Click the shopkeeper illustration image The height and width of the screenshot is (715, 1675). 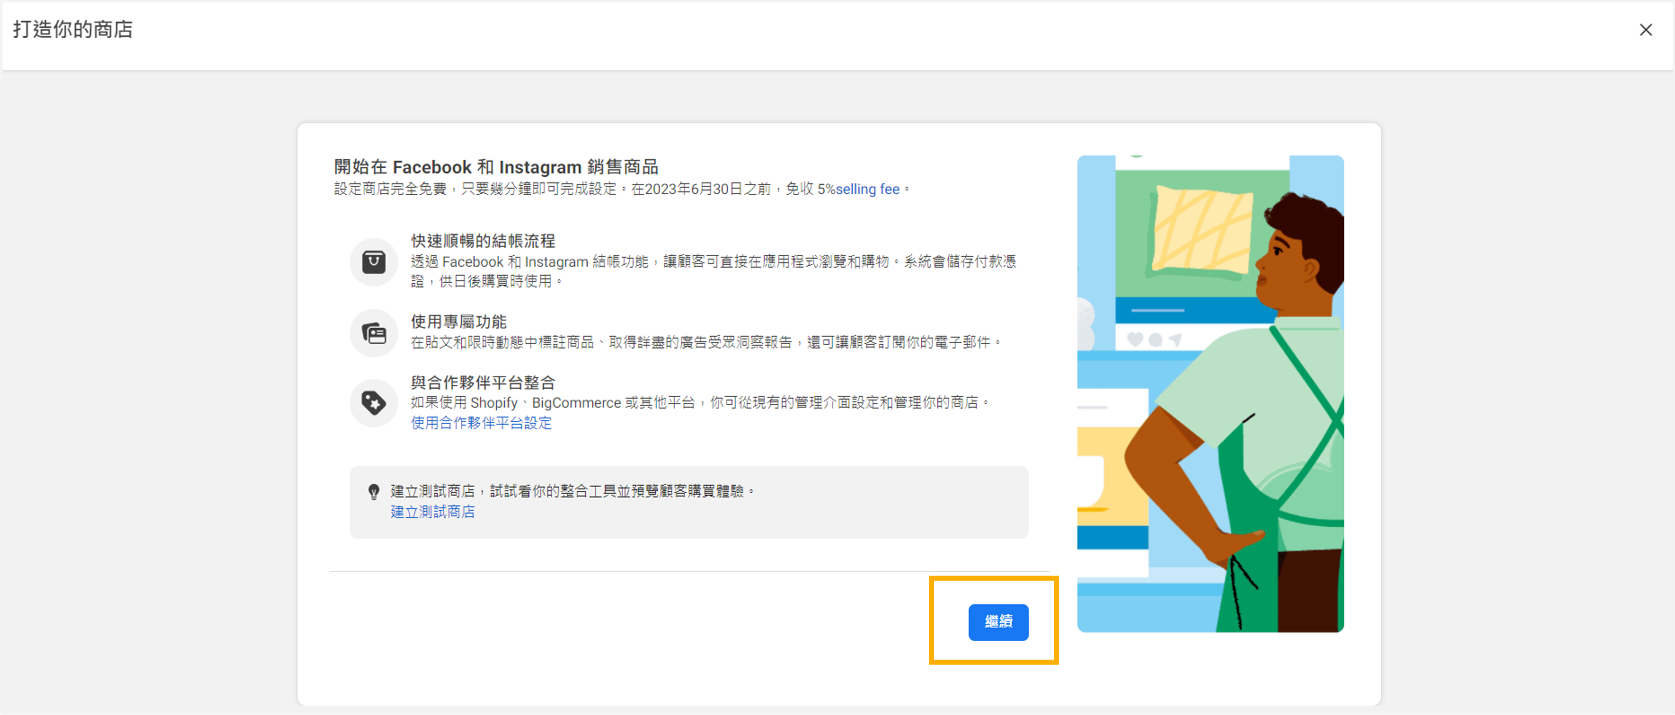point(1210,394)
